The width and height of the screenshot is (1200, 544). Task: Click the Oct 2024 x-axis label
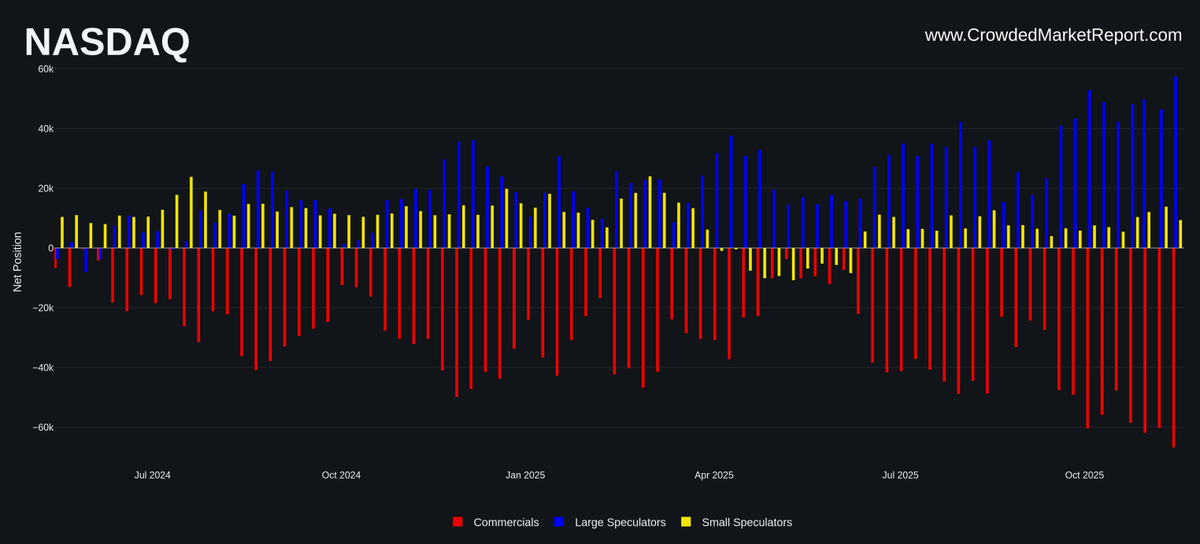tap(341, 475)
